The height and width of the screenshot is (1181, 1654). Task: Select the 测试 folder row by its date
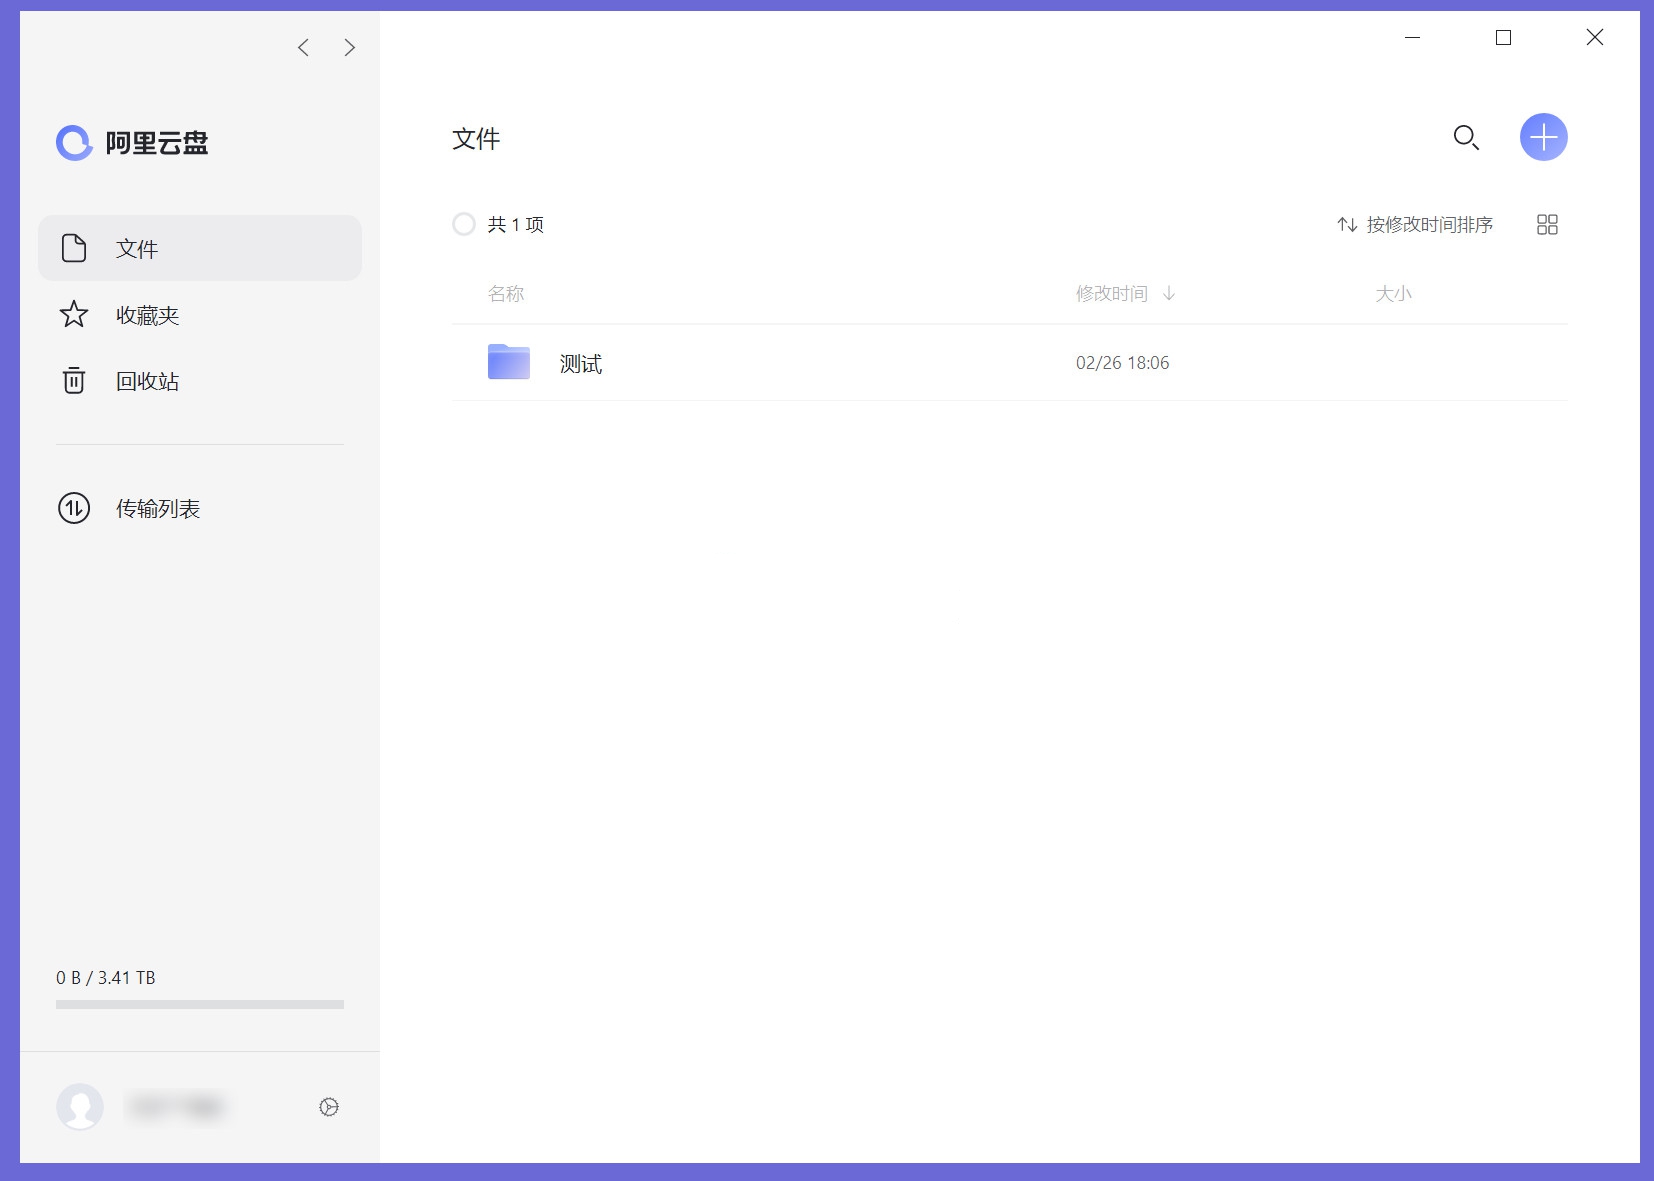coord(1122,363)
